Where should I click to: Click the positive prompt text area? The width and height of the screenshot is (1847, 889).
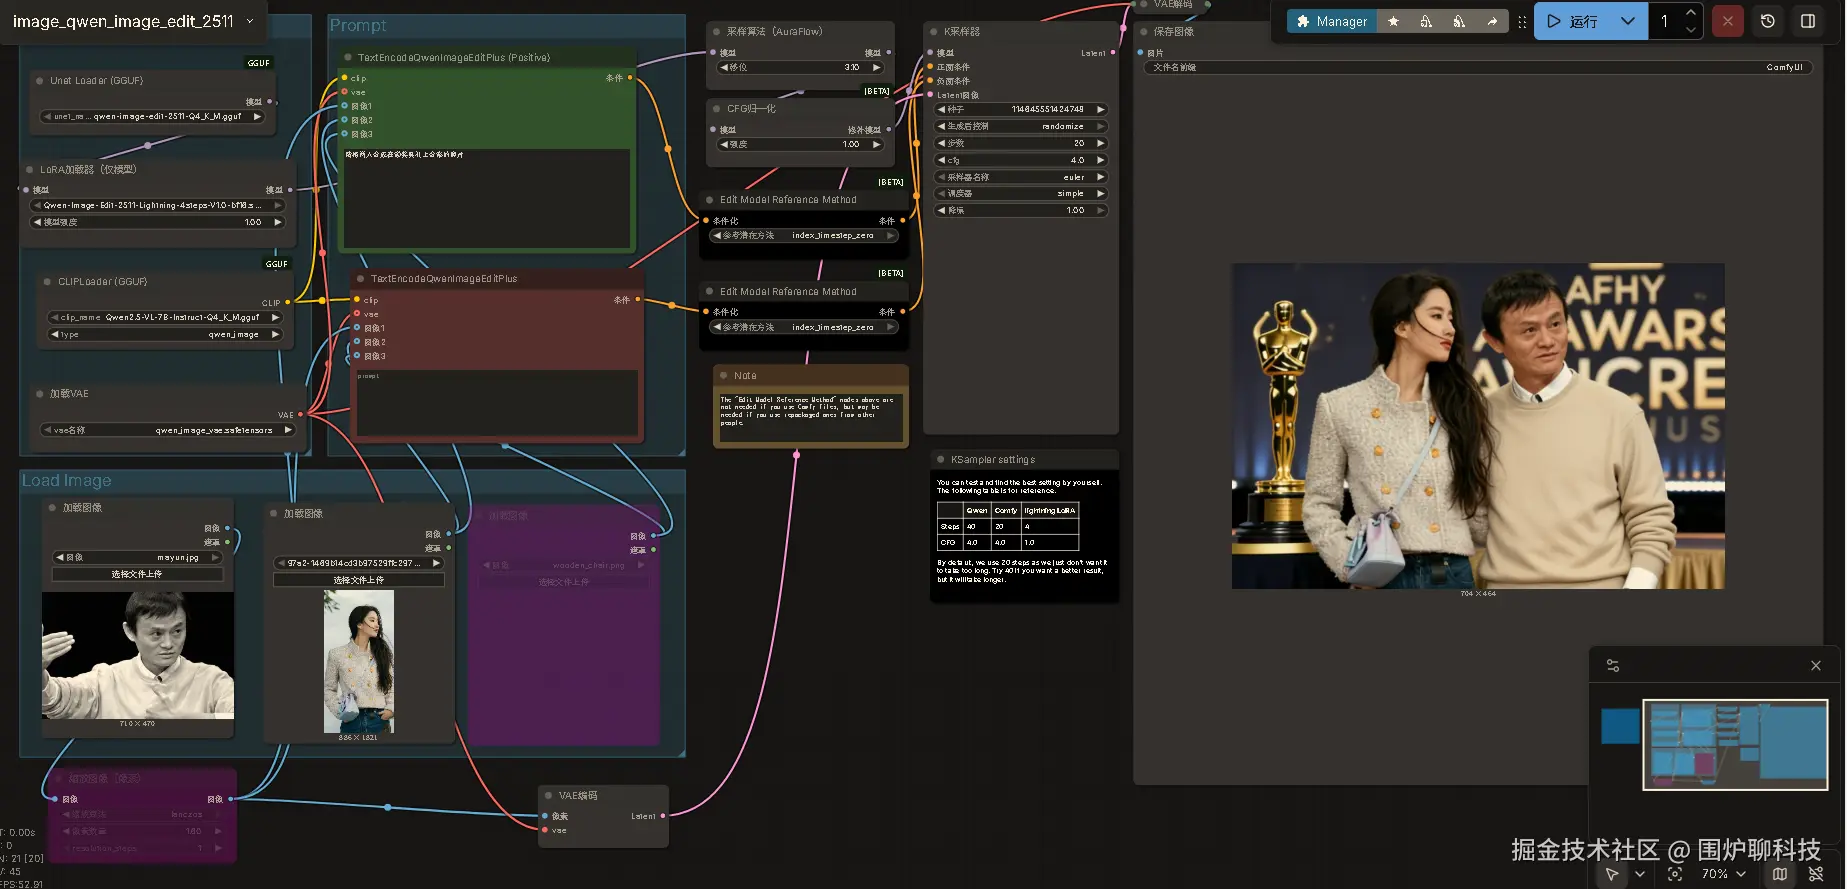487,197
